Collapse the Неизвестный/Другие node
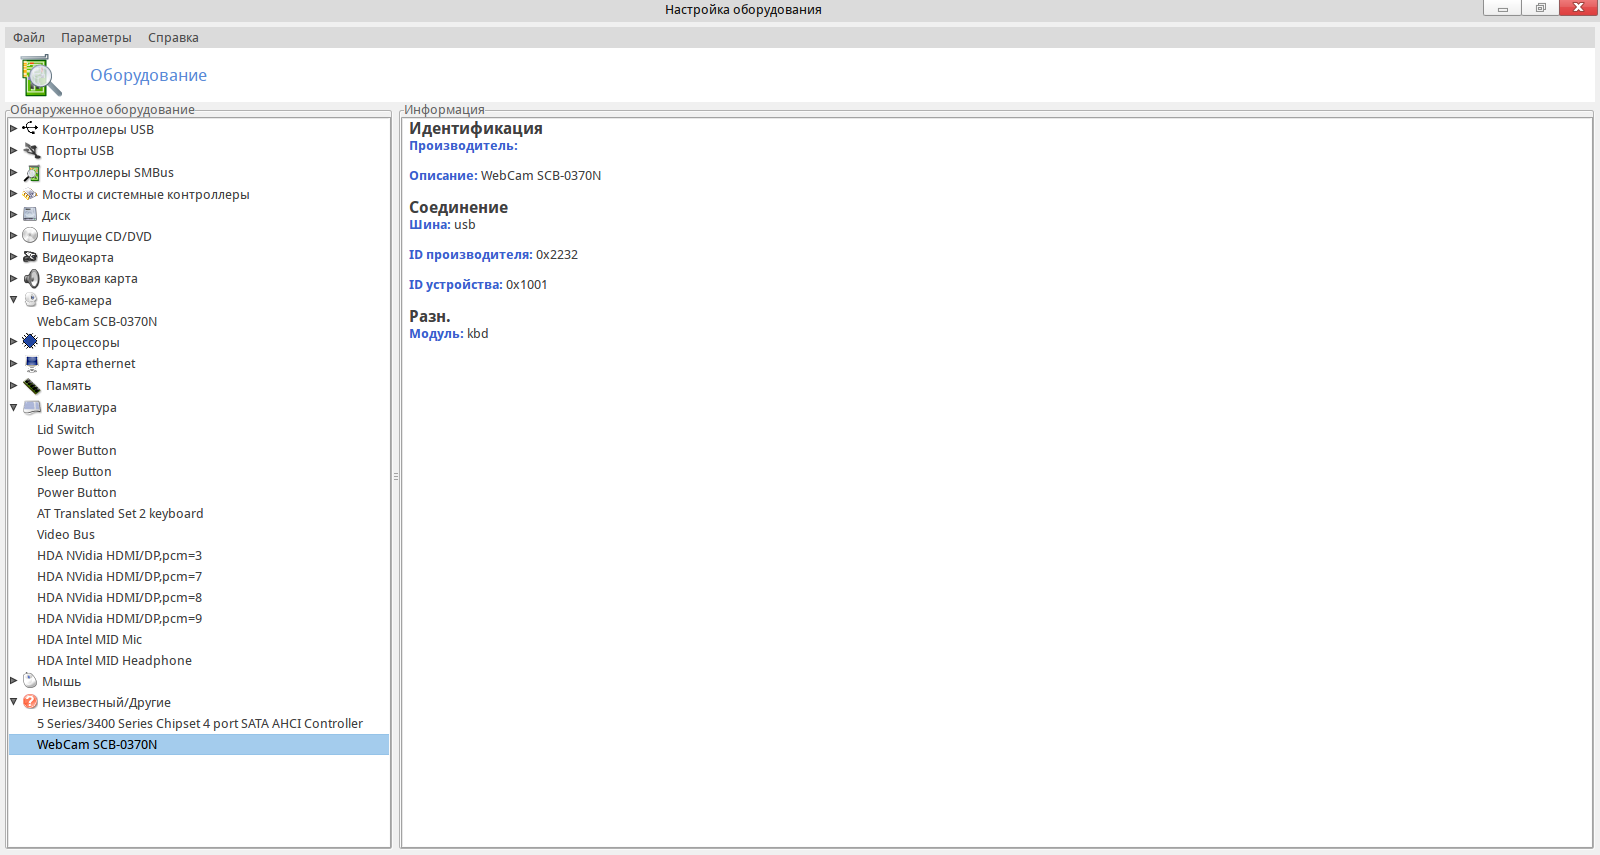 click(14, 702)
